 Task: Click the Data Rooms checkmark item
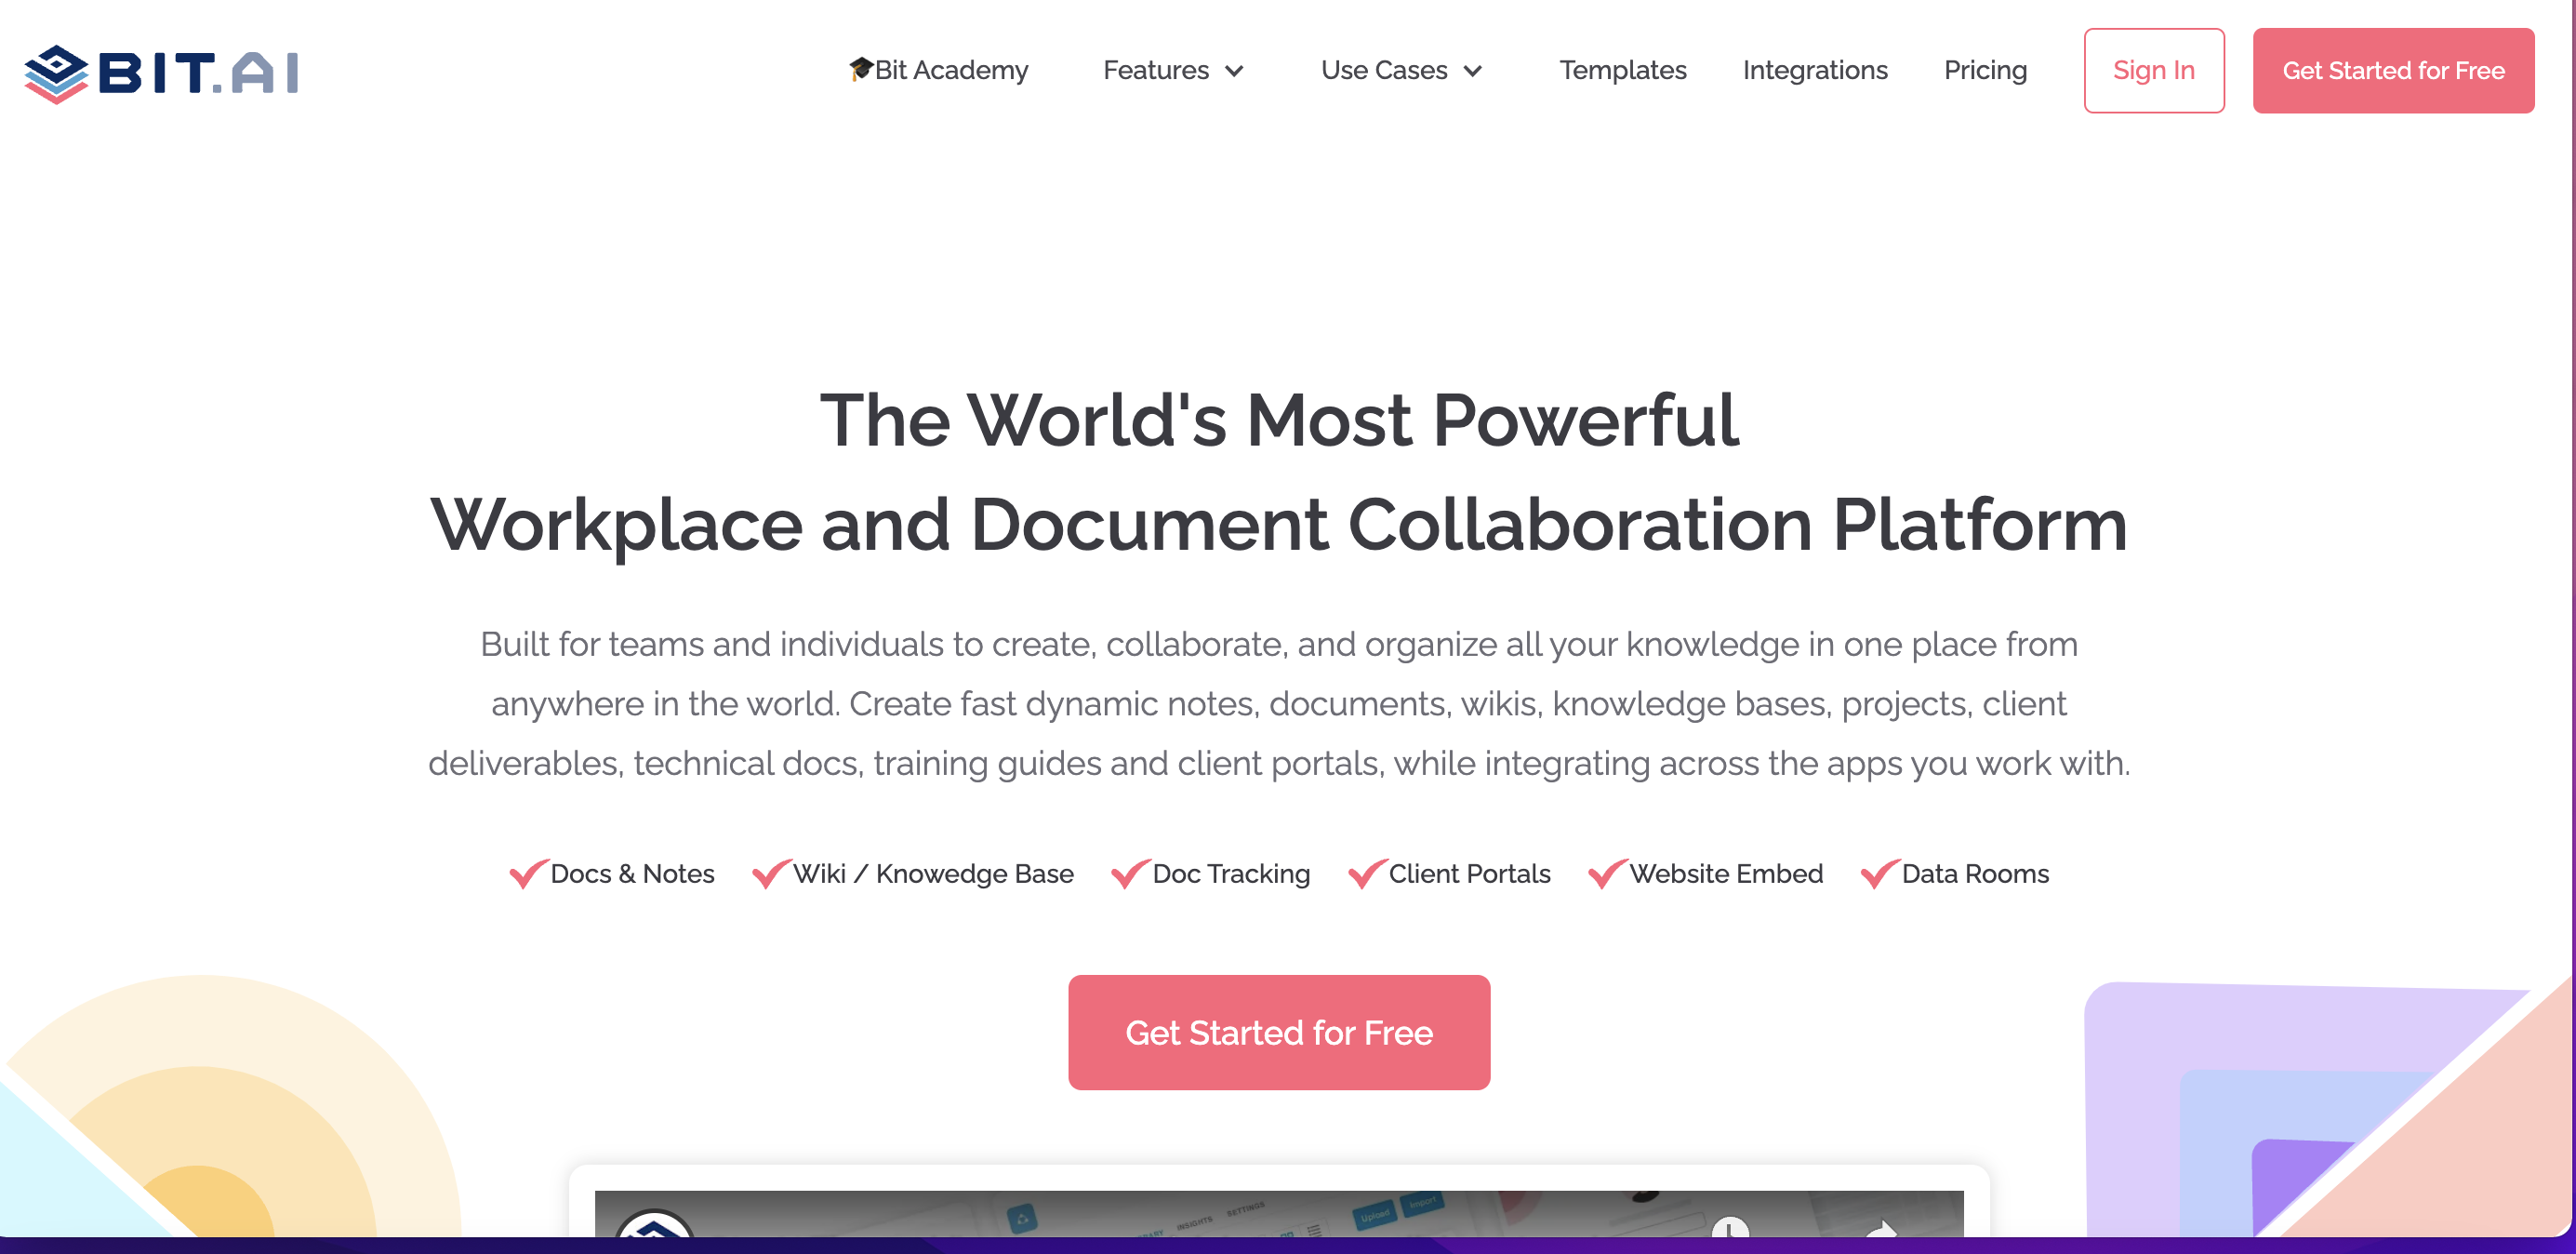pos(1954,873)
